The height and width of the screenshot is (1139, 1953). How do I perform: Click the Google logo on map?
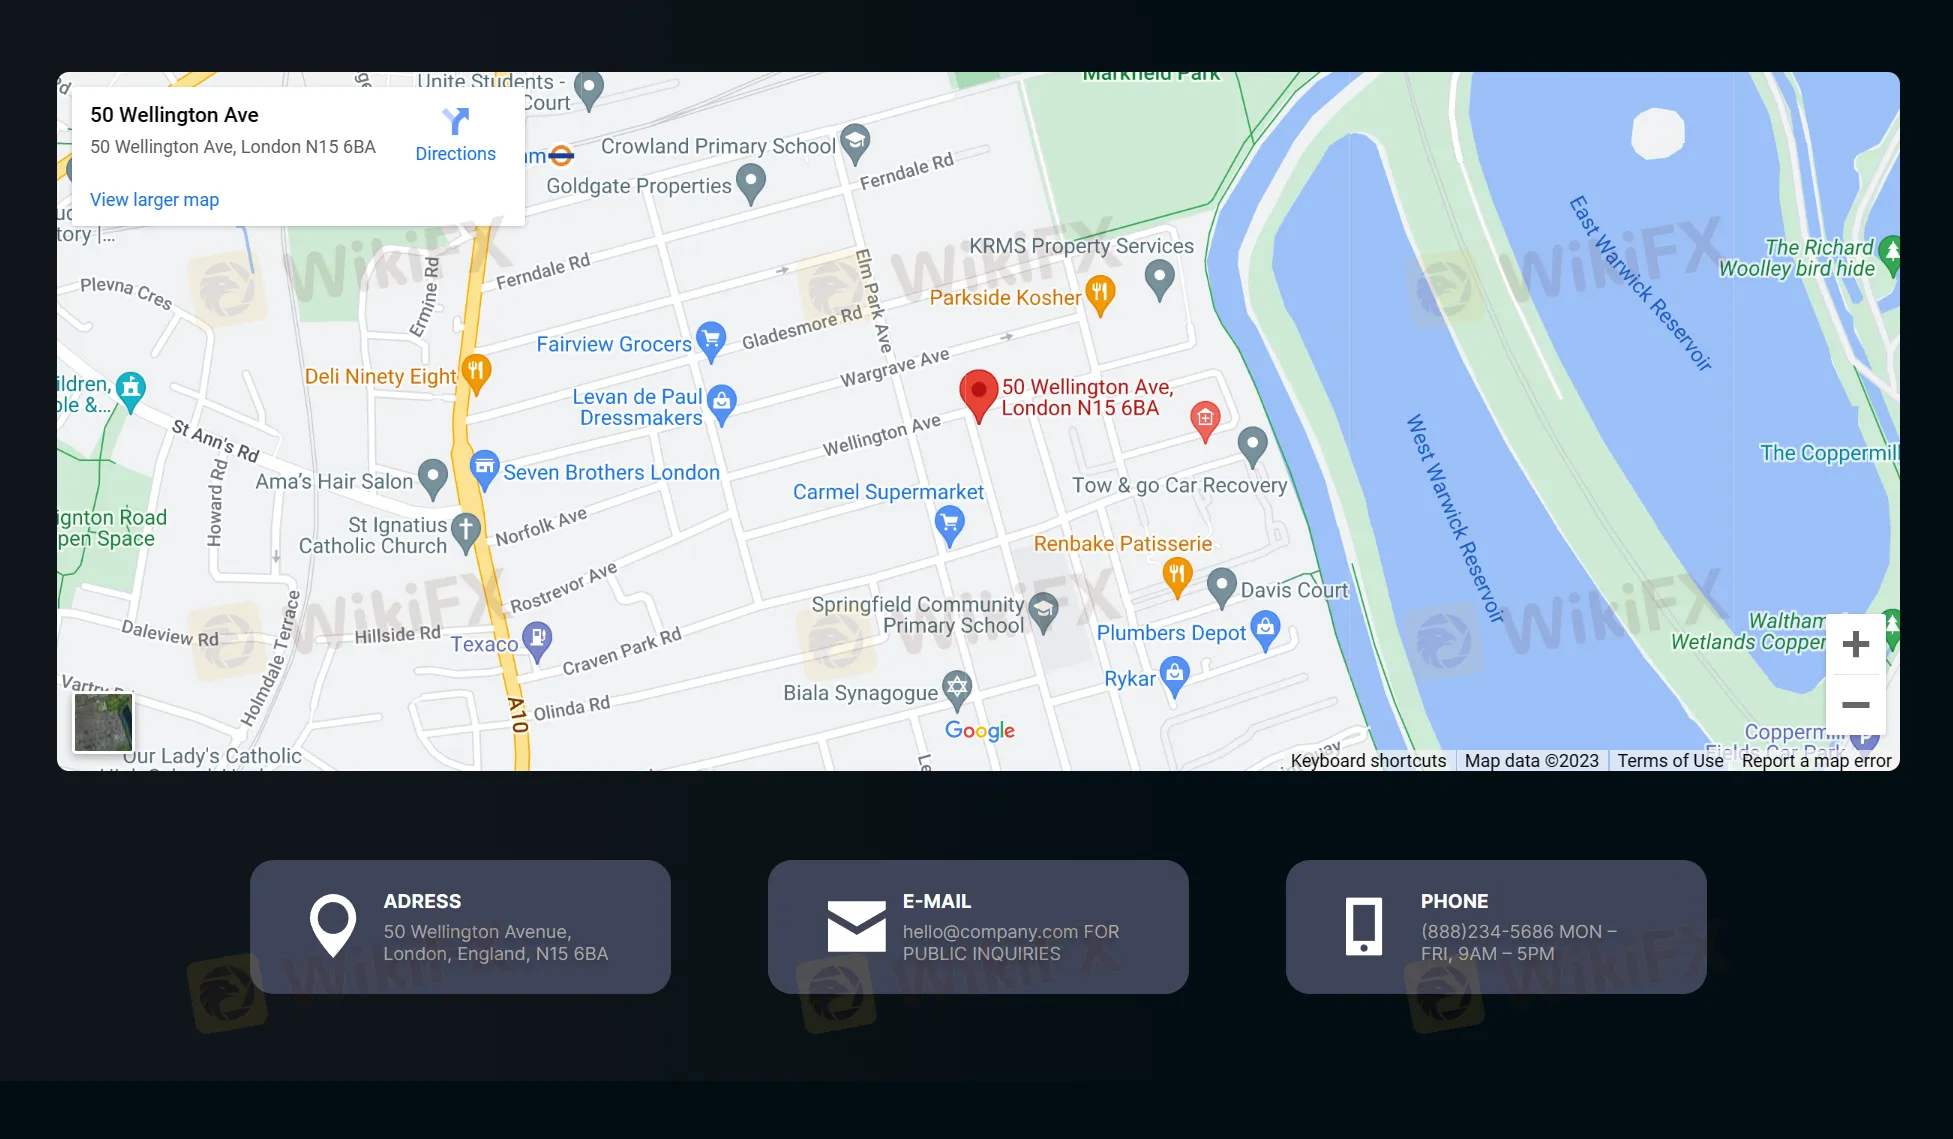pyautogui.click(x=979, y=731)
